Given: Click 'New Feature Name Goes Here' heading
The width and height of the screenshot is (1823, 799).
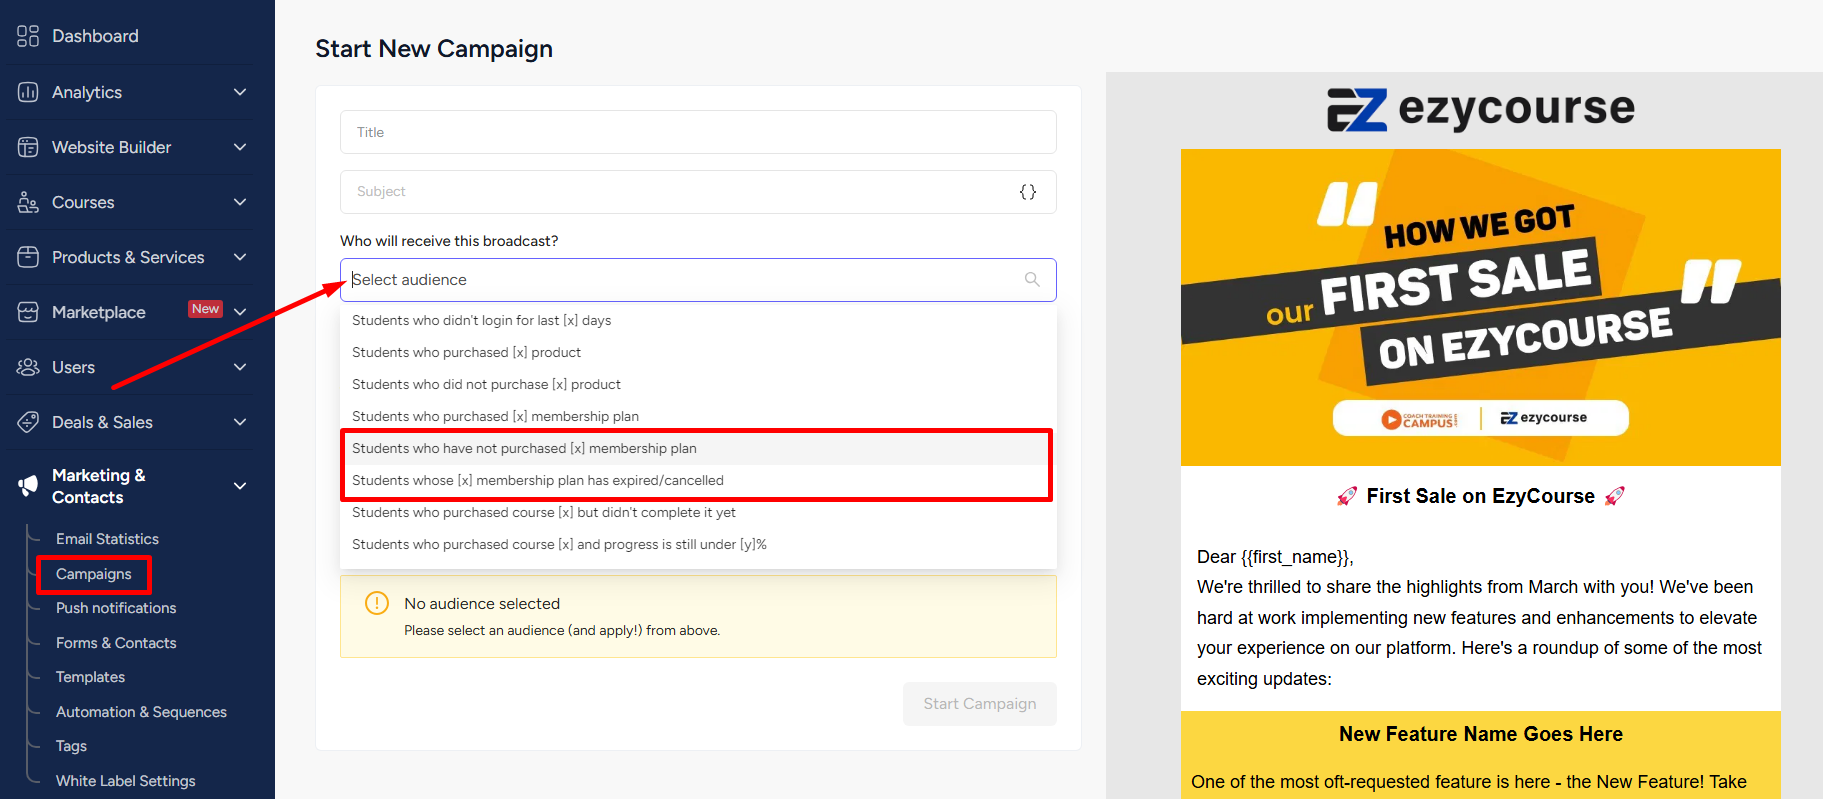Looking at the screenshot, I should pyautogui.click(x=1481, y=734).
